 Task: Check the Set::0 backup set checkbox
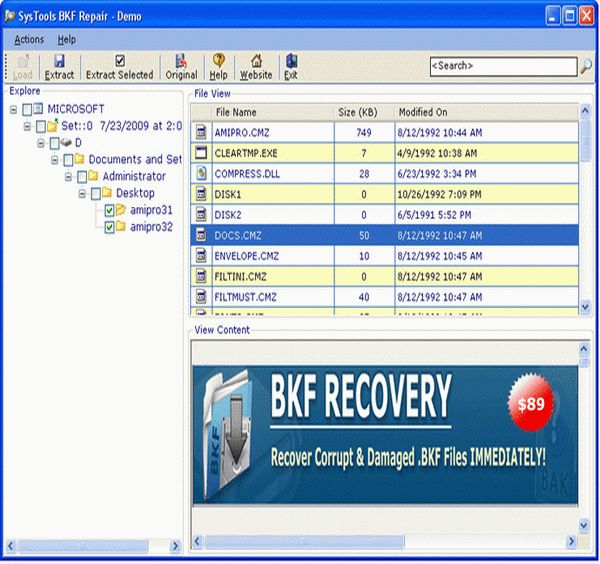(41, 126)
